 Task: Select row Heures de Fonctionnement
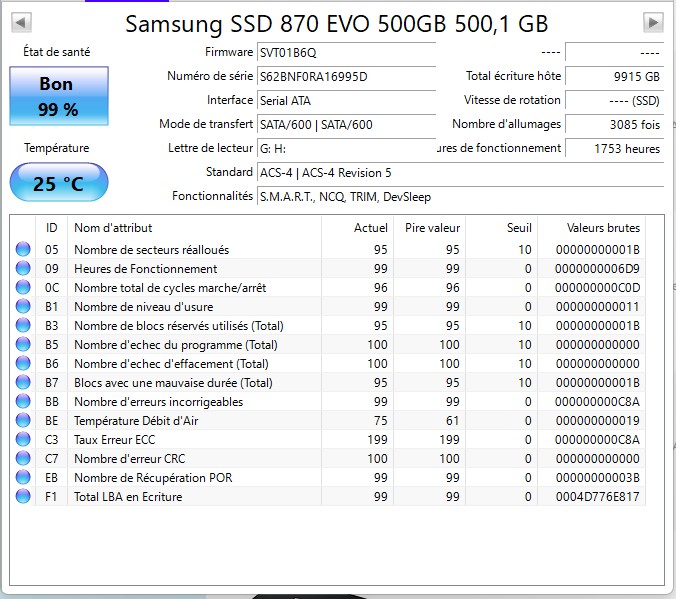tap(328, 268)
